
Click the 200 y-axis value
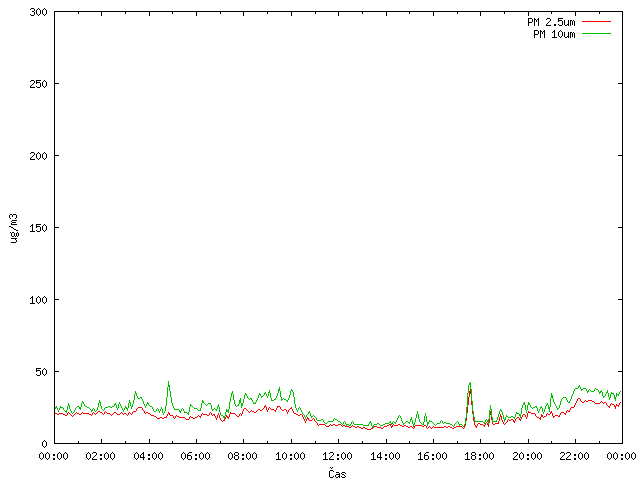[x=38, y=156]
